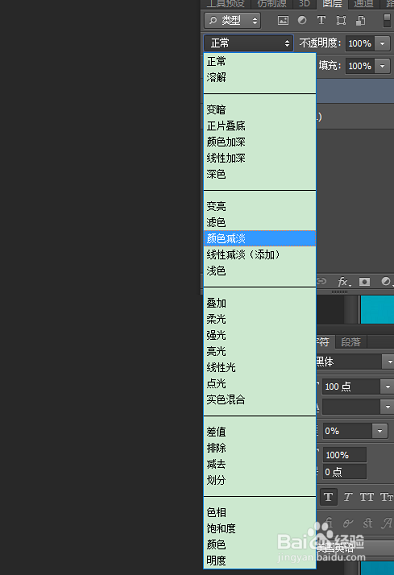Toggle fi standard ligatures option
Screen dimensions: 394x575
(329, 523)
